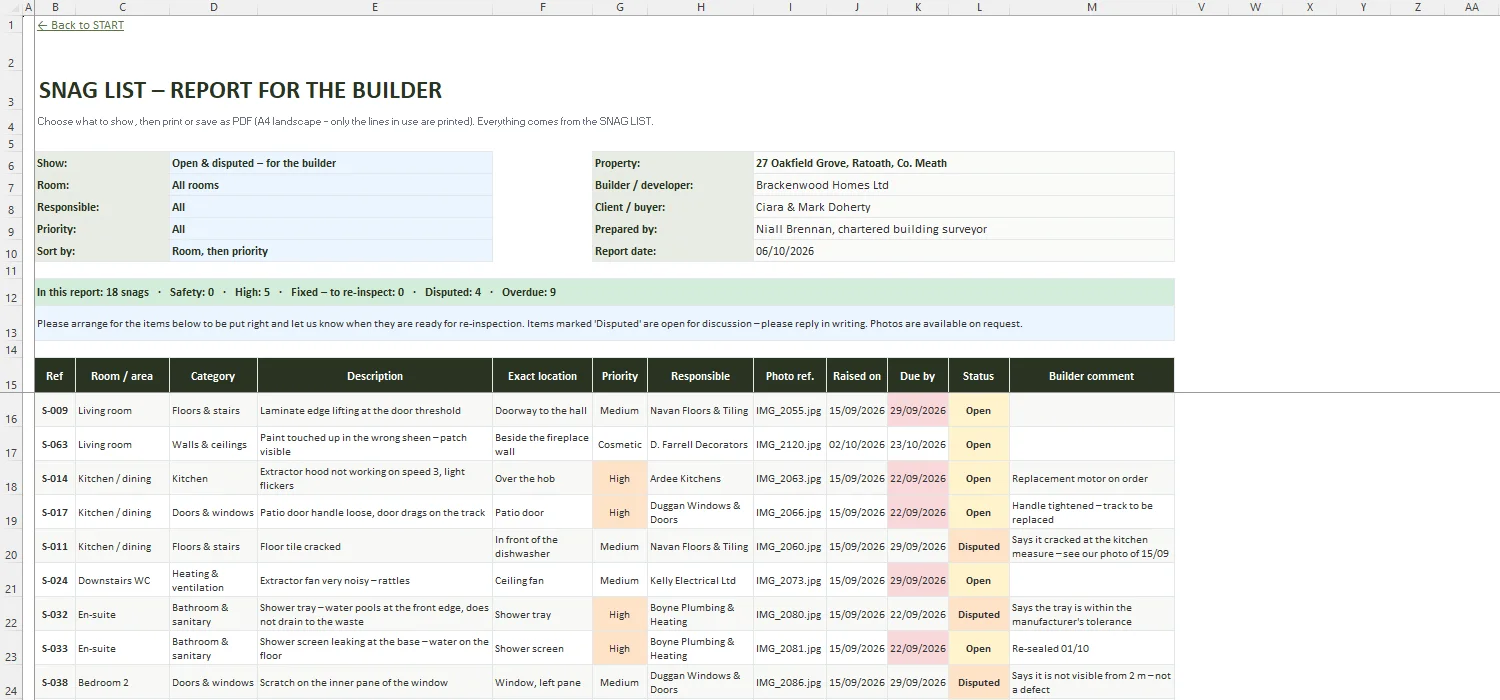Viewport: 1500px width, 700px height.
Task: Click the IMG_2055.jpg photo reference
Action: [x=790, y=410]
